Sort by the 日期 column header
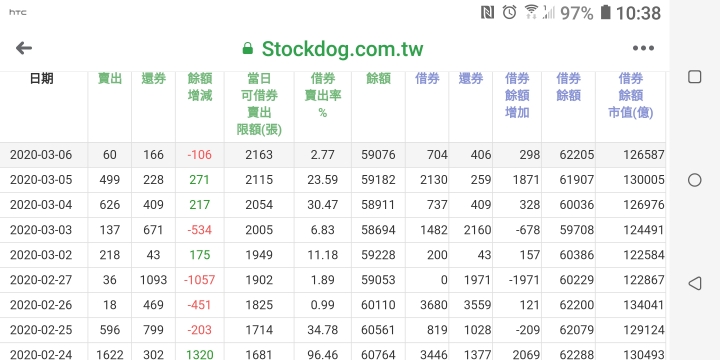 (41, 79)
